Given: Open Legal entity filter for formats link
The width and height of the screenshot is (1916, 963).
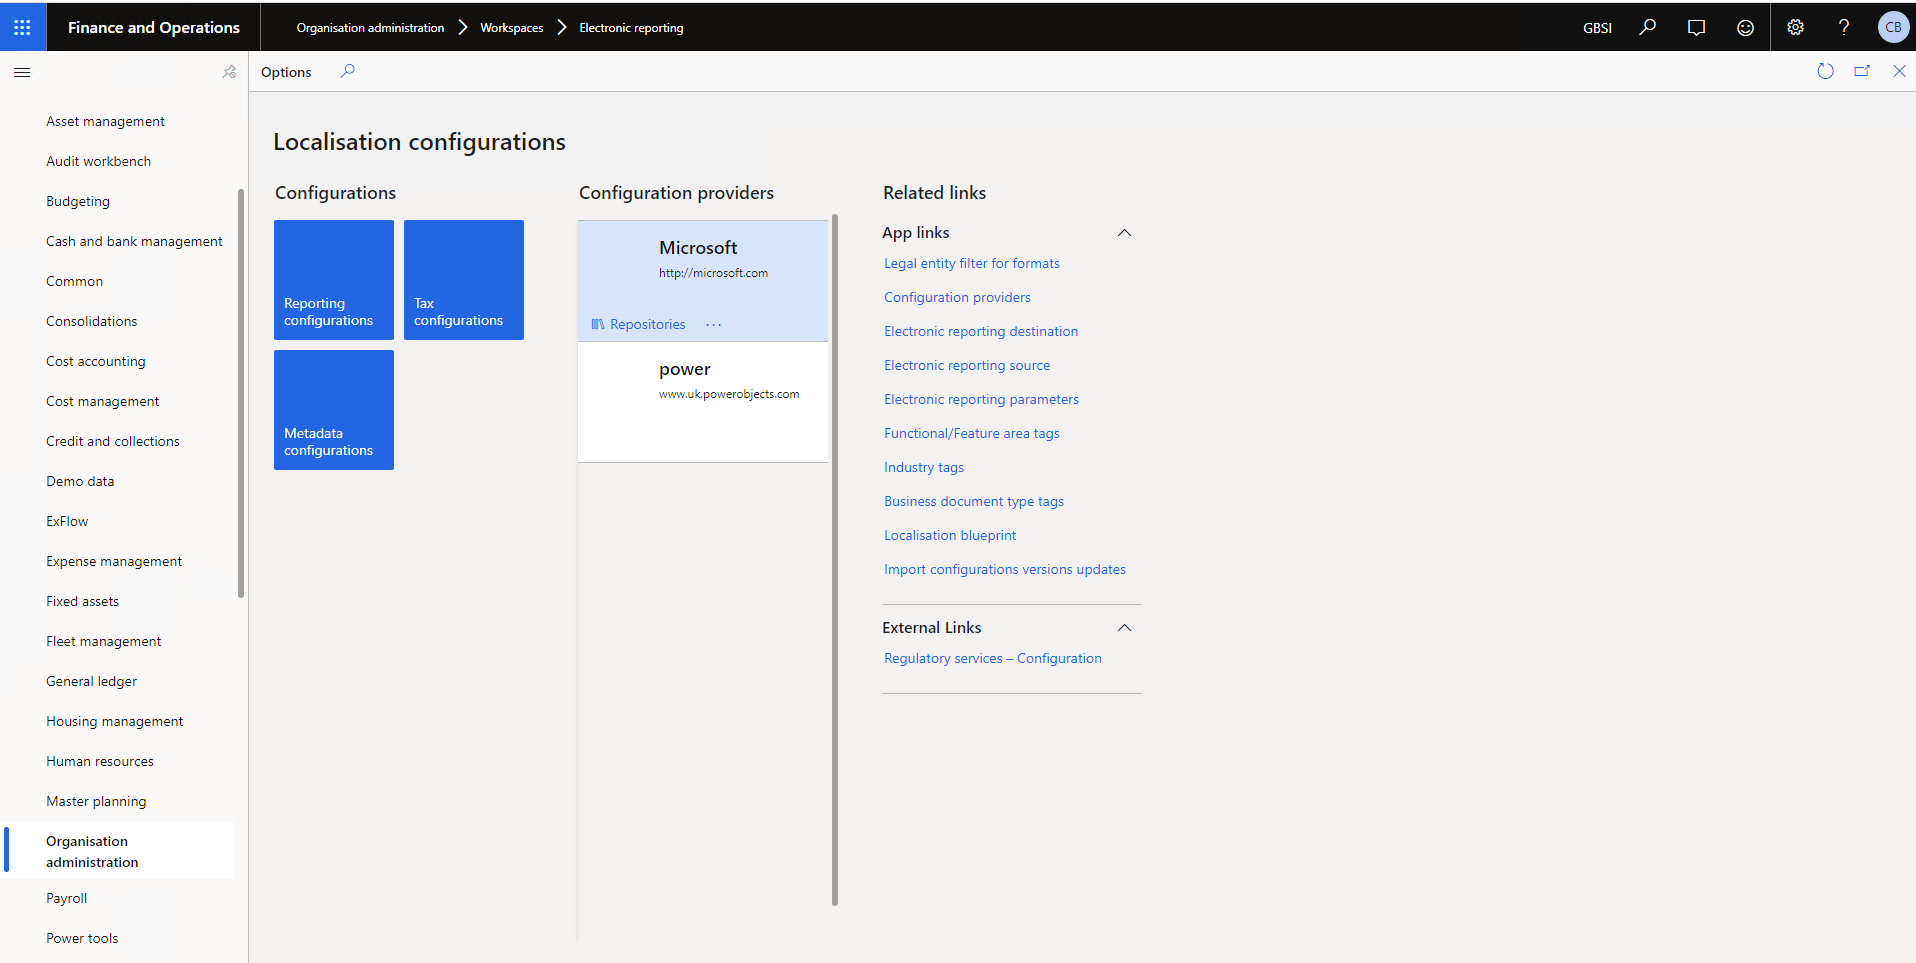Looking at the screenshot, I should 972,264.
